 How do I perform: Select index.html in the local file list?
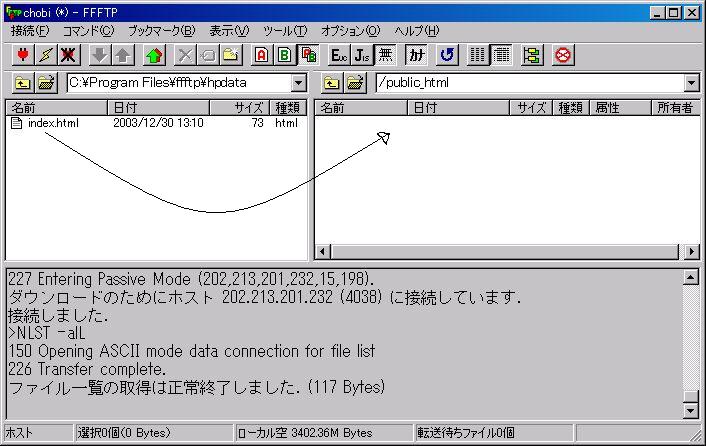pos(52,123)
